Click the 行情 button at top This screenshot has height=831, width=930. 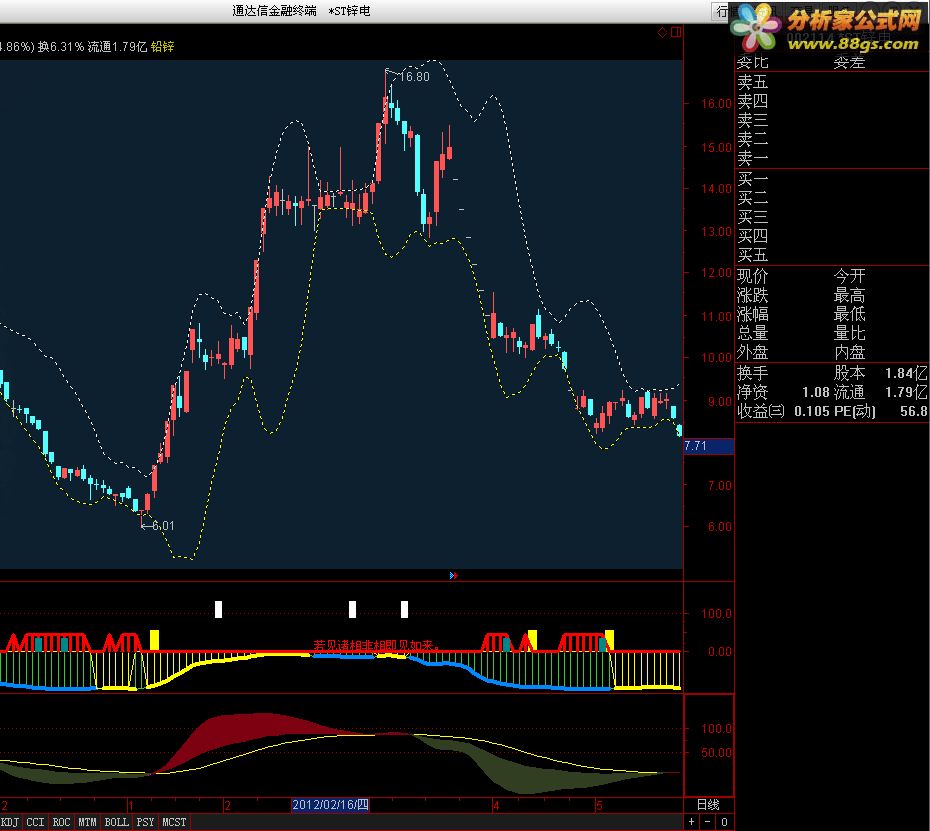pos(722,11)
